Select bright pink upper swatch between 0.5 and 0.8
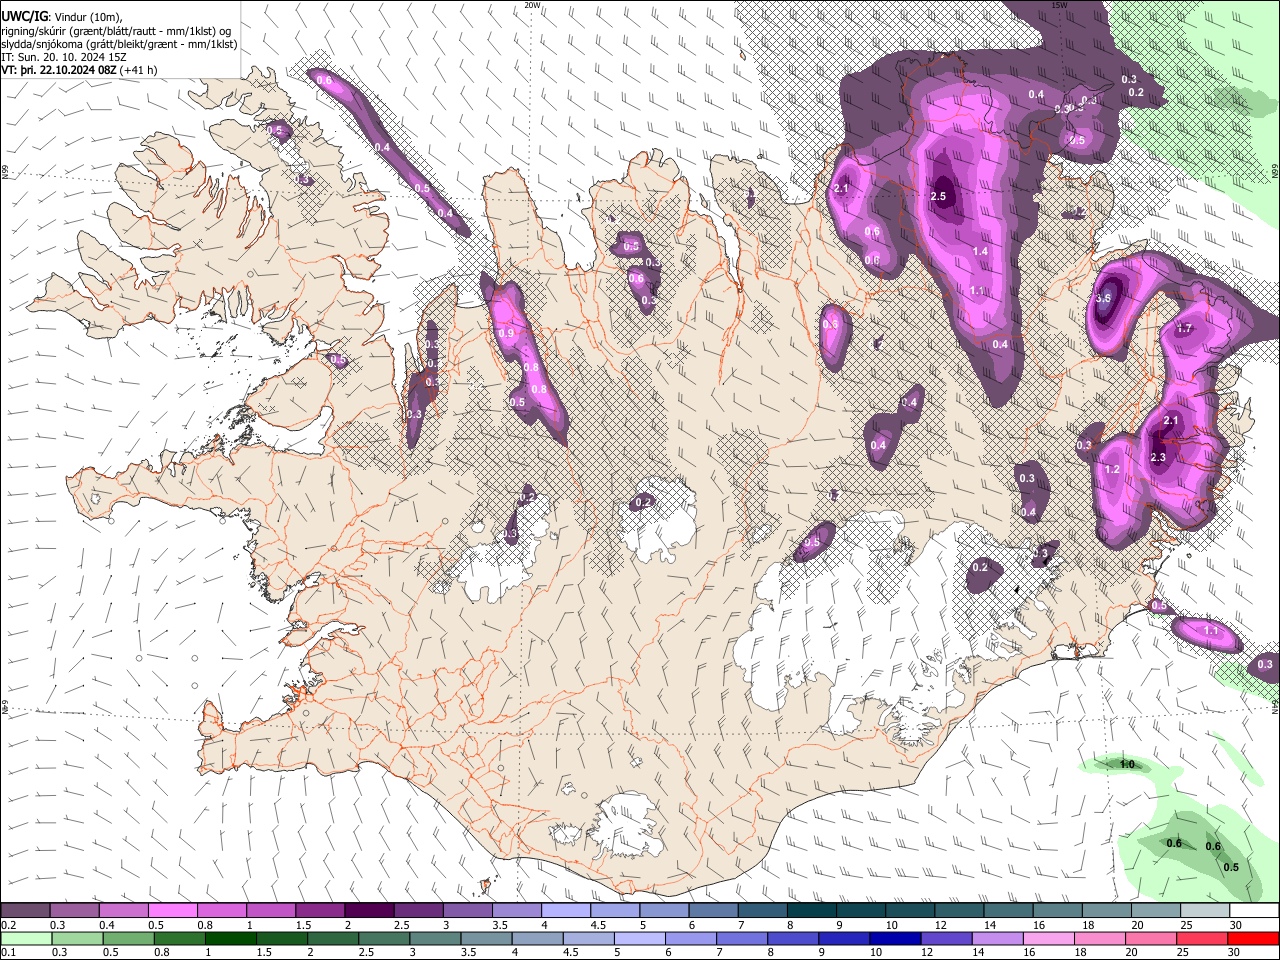 pyautogui.click(x=173, y=911)
